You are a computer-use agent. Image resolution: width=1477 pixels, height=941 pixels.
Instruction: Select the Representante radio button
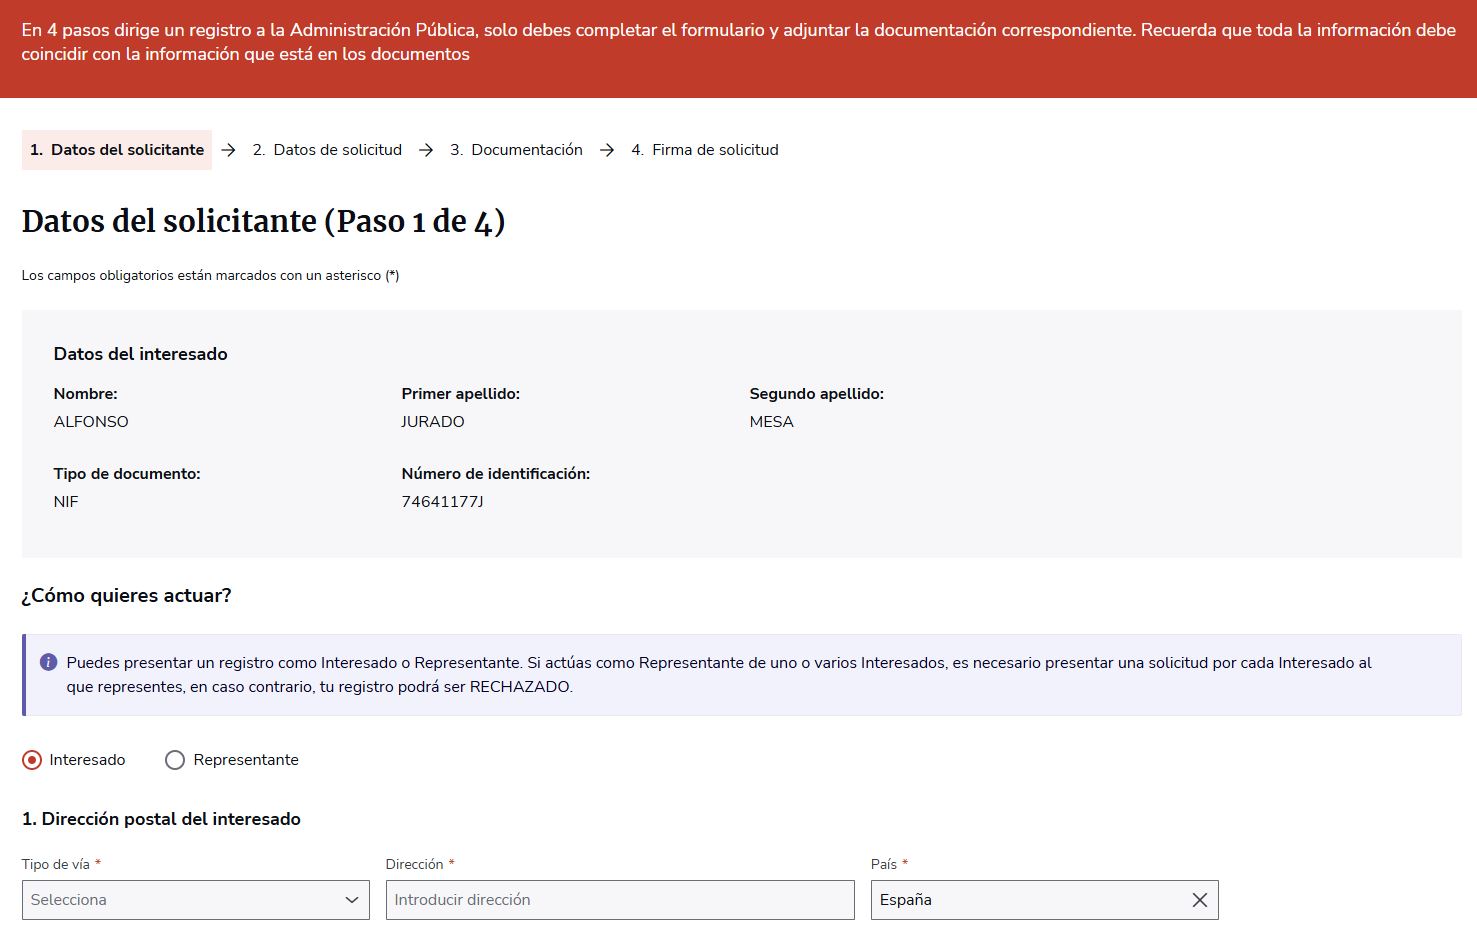click(x=175, y=760)
